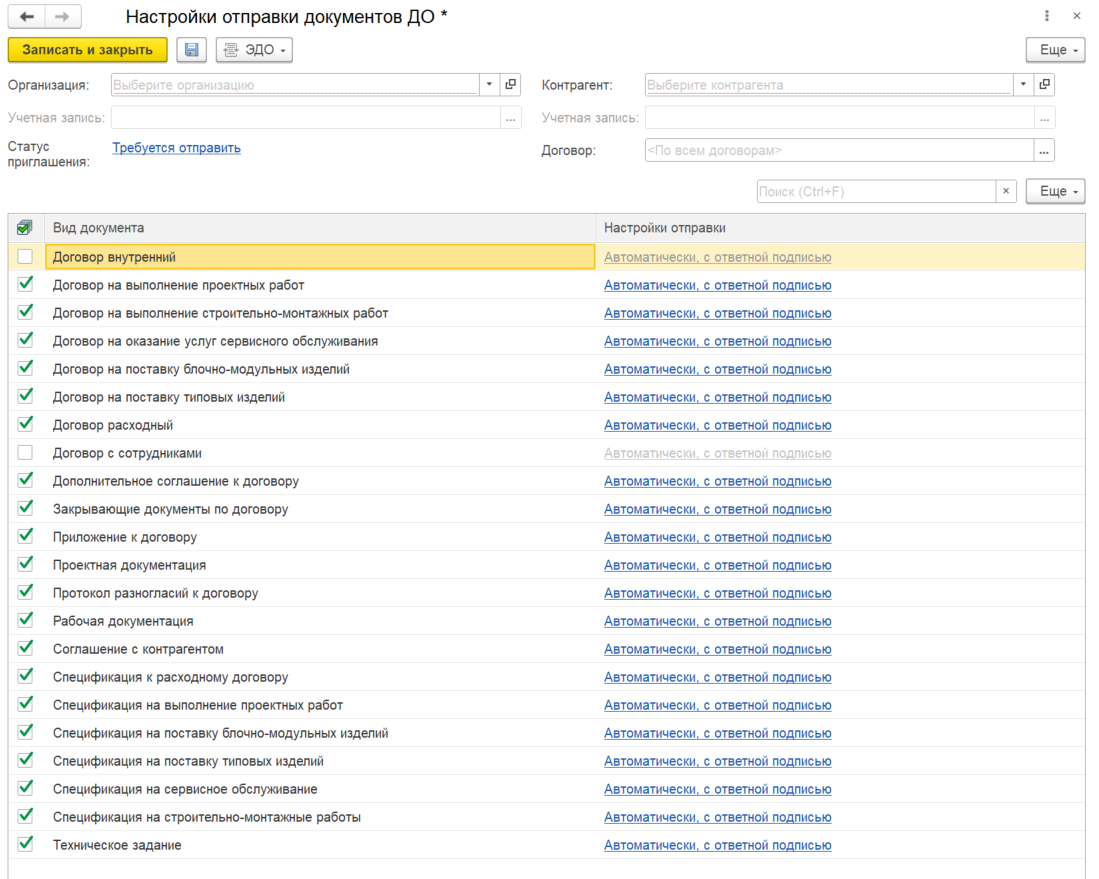Uncheck Договор на выполнение проектных работ
The height and width of the screenshot is (879, 1099).
click(x=25, y=284)
